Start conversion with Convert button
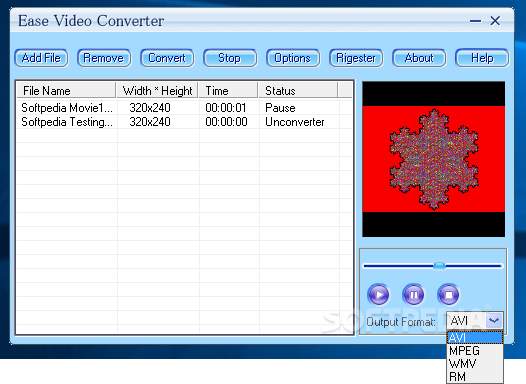526x384 pixels. coord(167,58)
